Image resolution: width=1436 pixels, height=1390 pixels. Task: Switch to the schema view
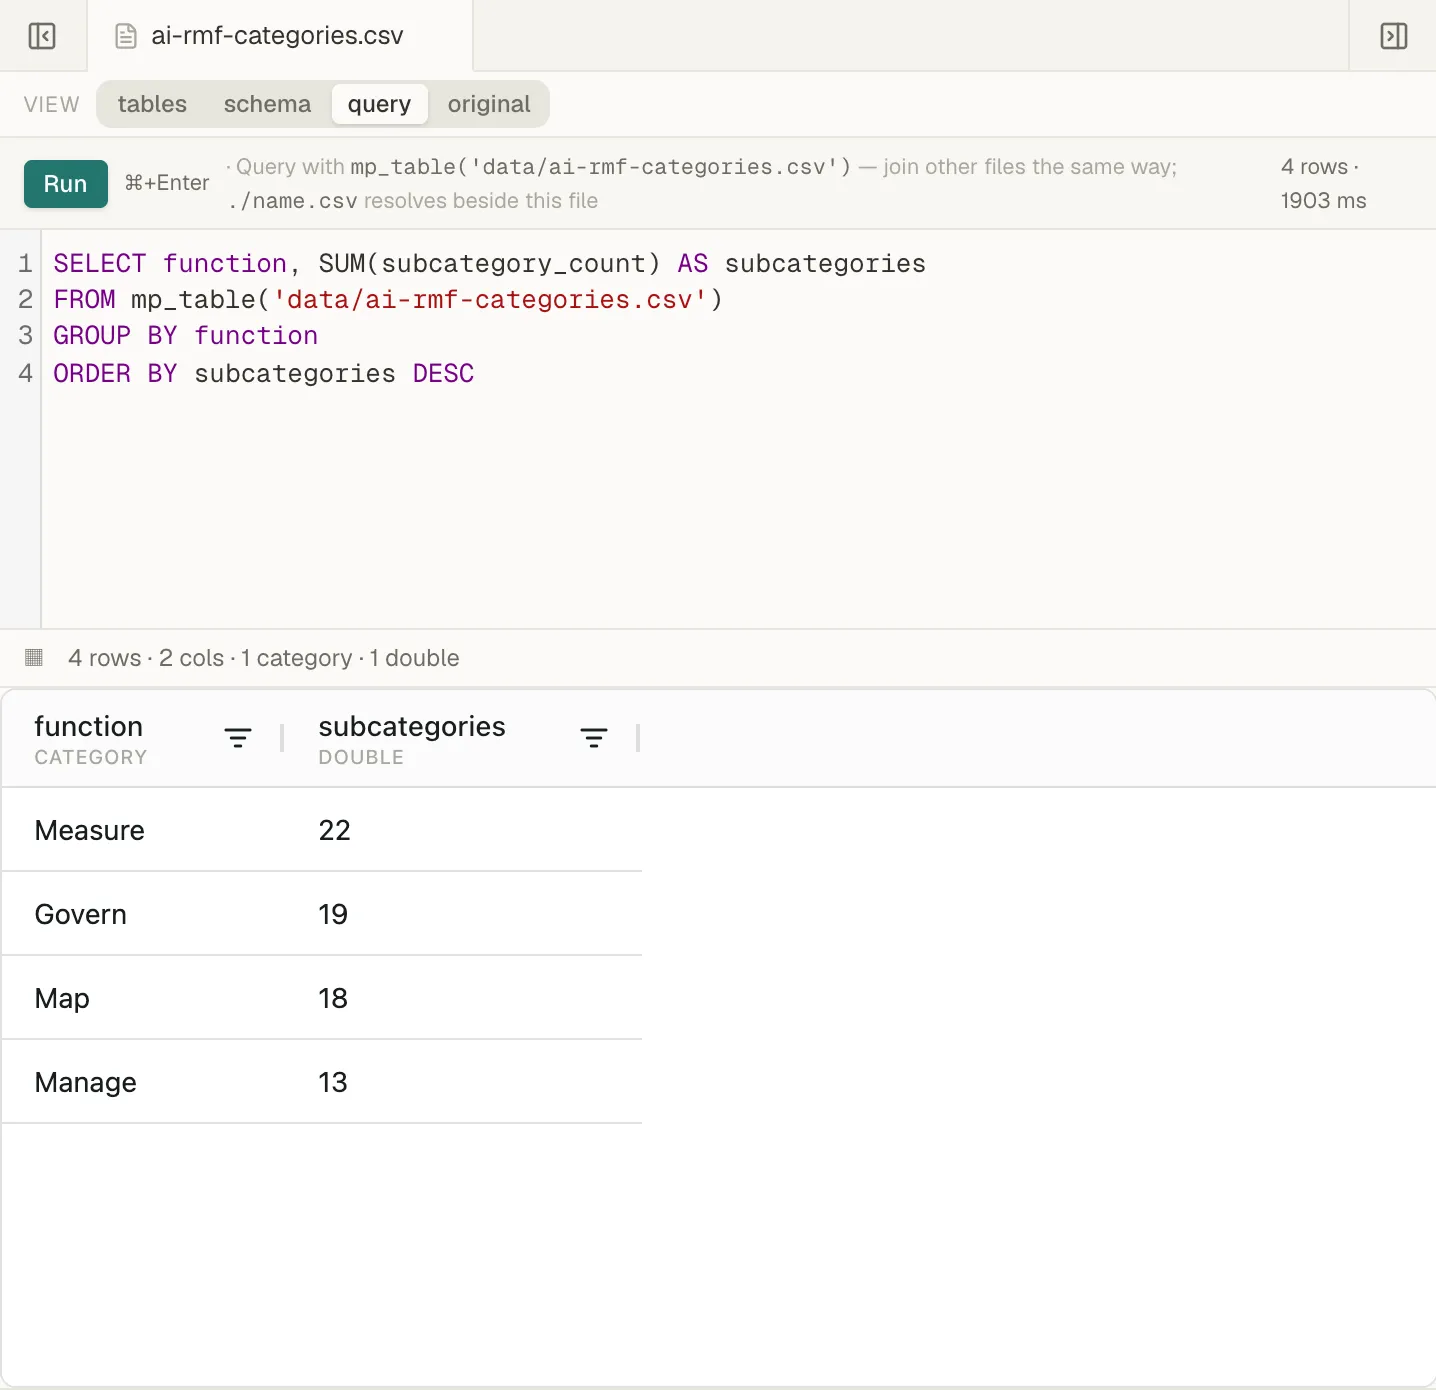pos(267,104)
